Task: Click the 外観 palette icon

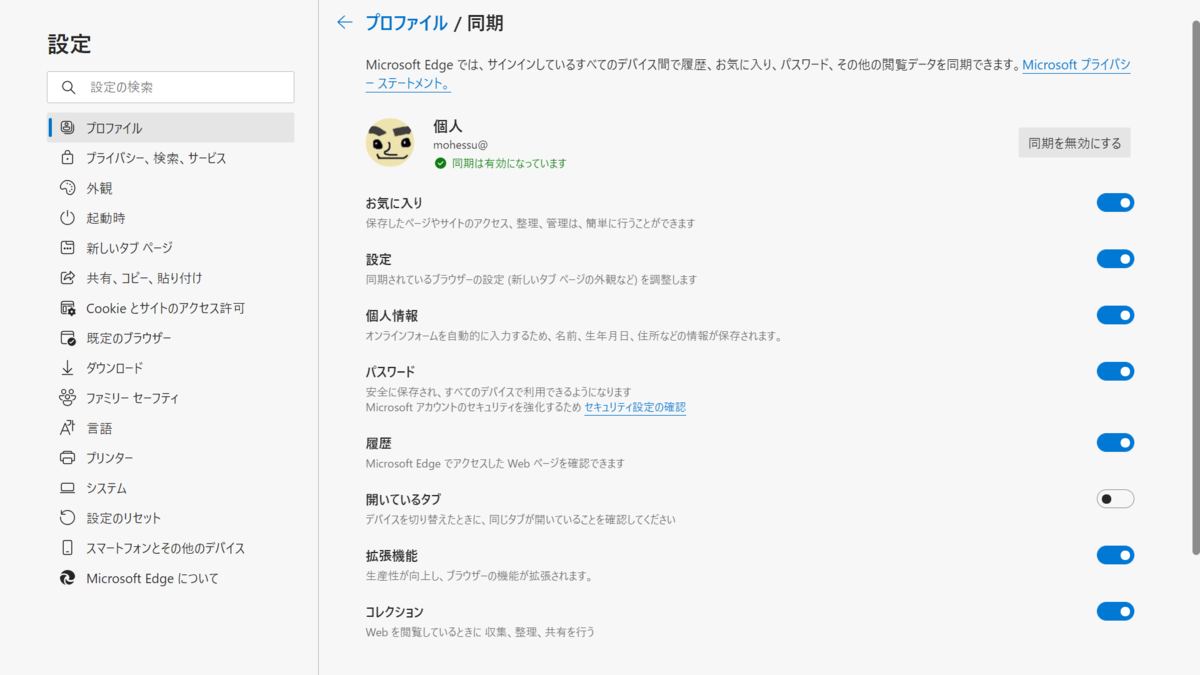Action: click(x=67, y=188)
